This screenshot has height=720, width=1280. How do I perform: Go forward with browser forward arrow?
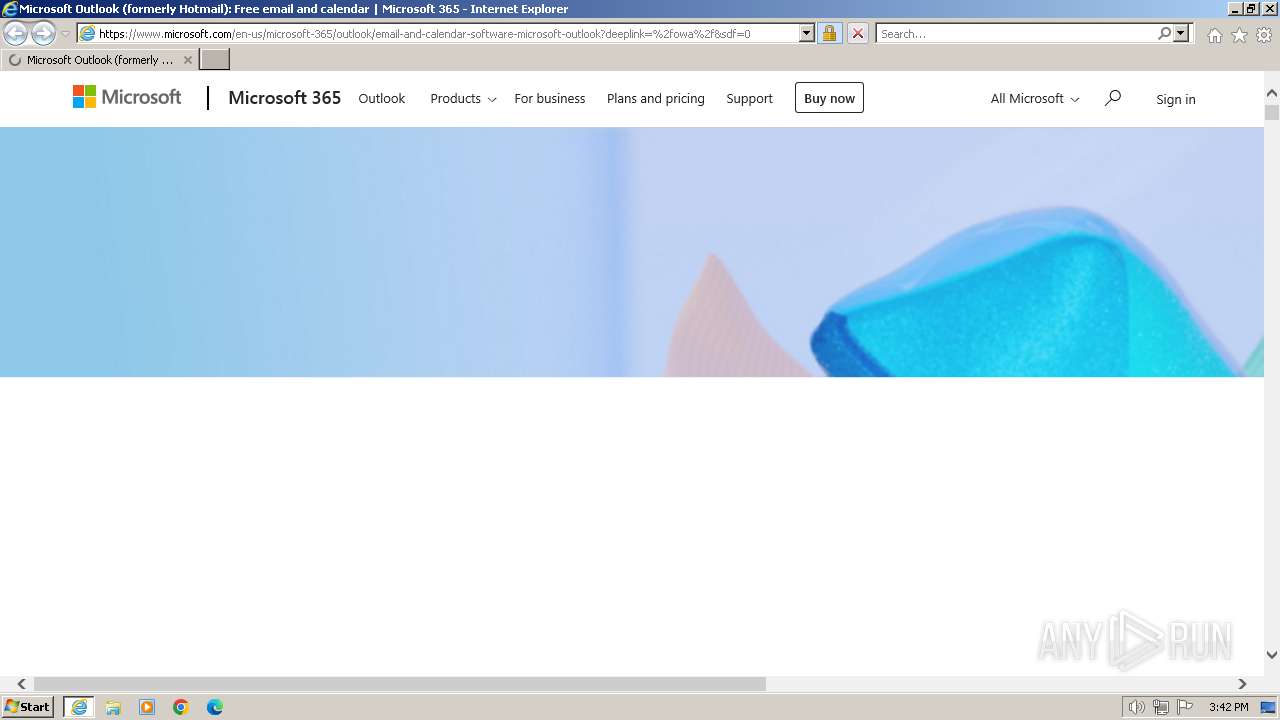click(x=43, y=33)
